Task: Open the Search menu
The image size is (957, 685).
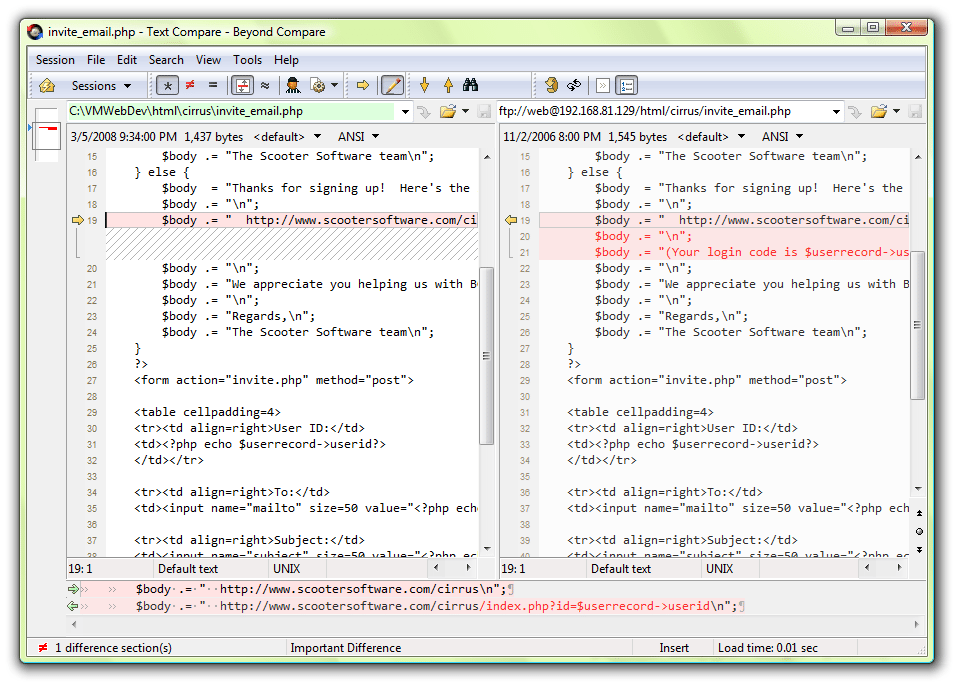Action: pos(166,59)
